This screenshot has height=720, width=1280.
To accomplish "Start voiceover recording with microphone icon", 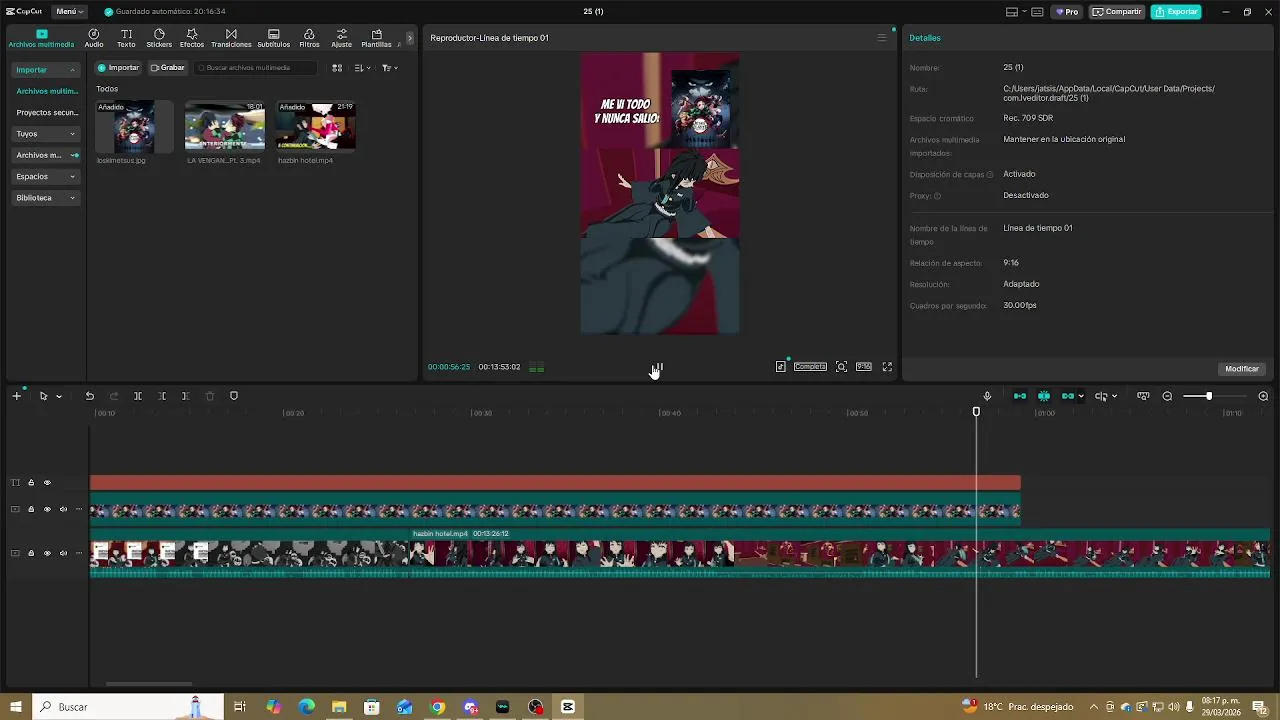I will (x=987, y=396).
